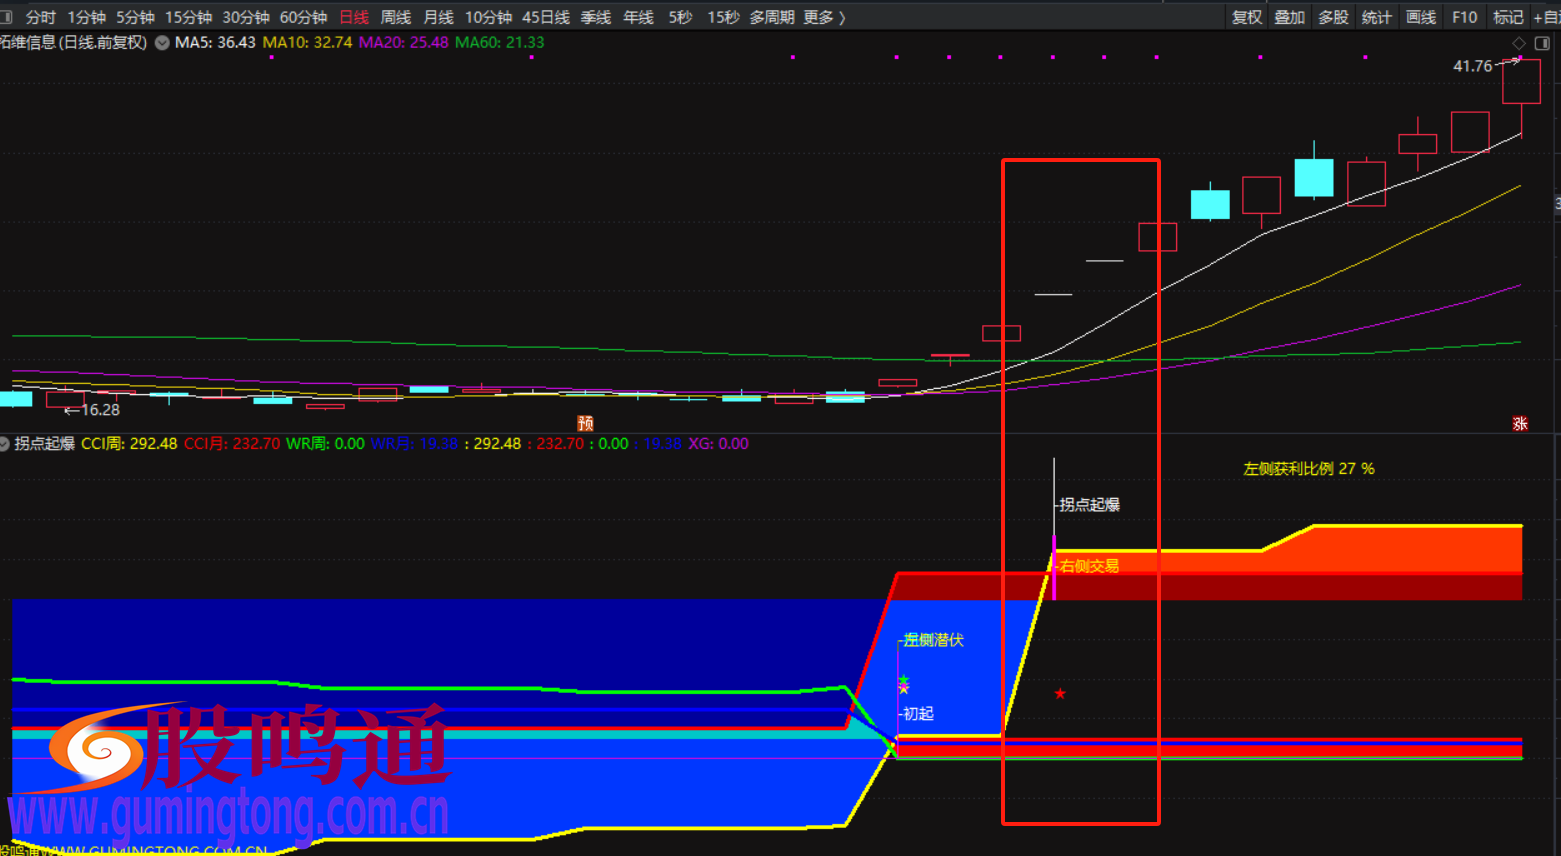Image resolution: width=1561 pixels, height=856 pixels.
Task: Click the 41.76 high price label
Action: pyautogui.click(x=1472, y=66)
